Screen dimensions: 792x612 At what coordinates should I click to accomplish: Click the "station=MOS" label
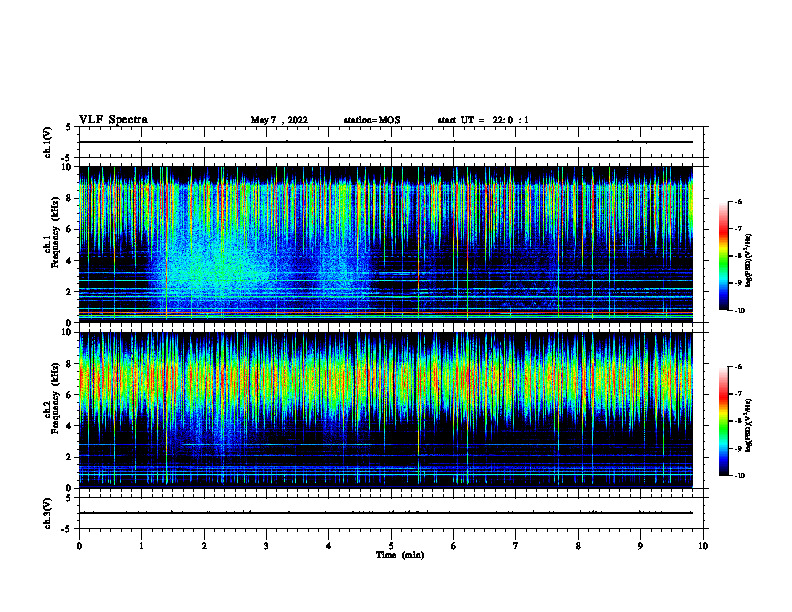point(372,120)
